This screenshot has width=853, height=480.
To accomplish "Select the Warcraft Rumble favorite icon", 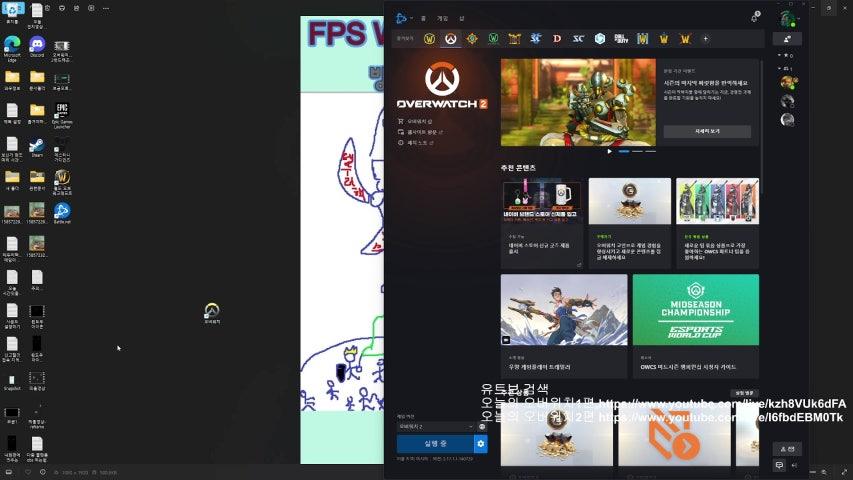I will tap(515, 39).
